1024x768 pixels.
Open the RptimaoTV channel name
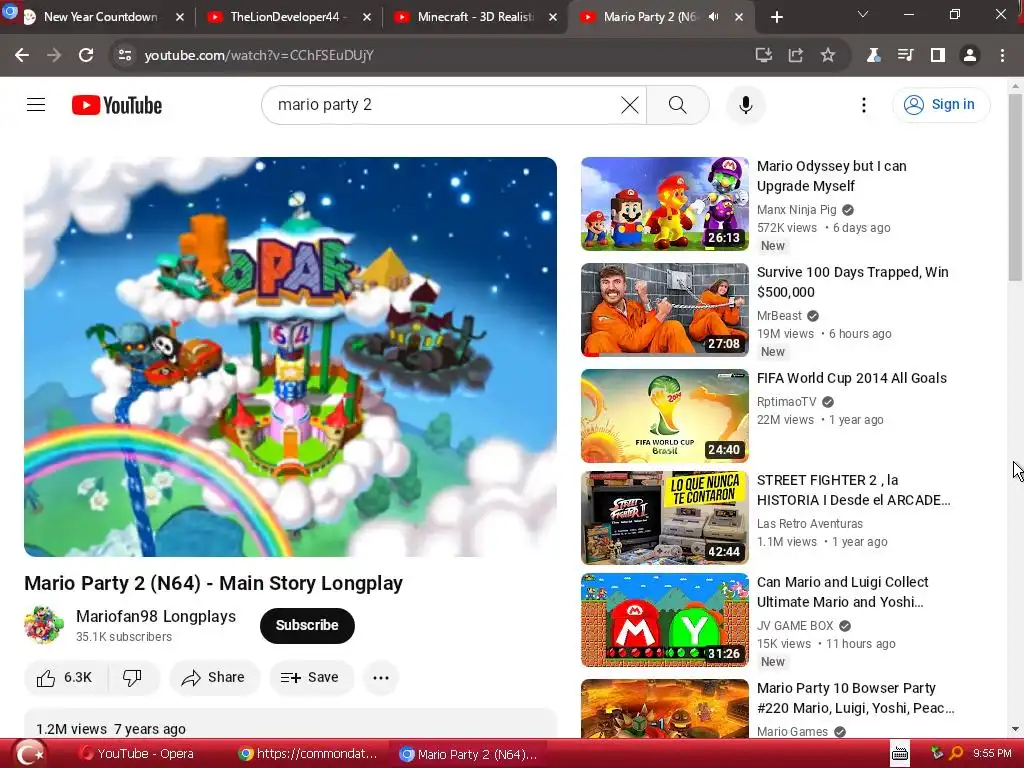tap(786, 402)
